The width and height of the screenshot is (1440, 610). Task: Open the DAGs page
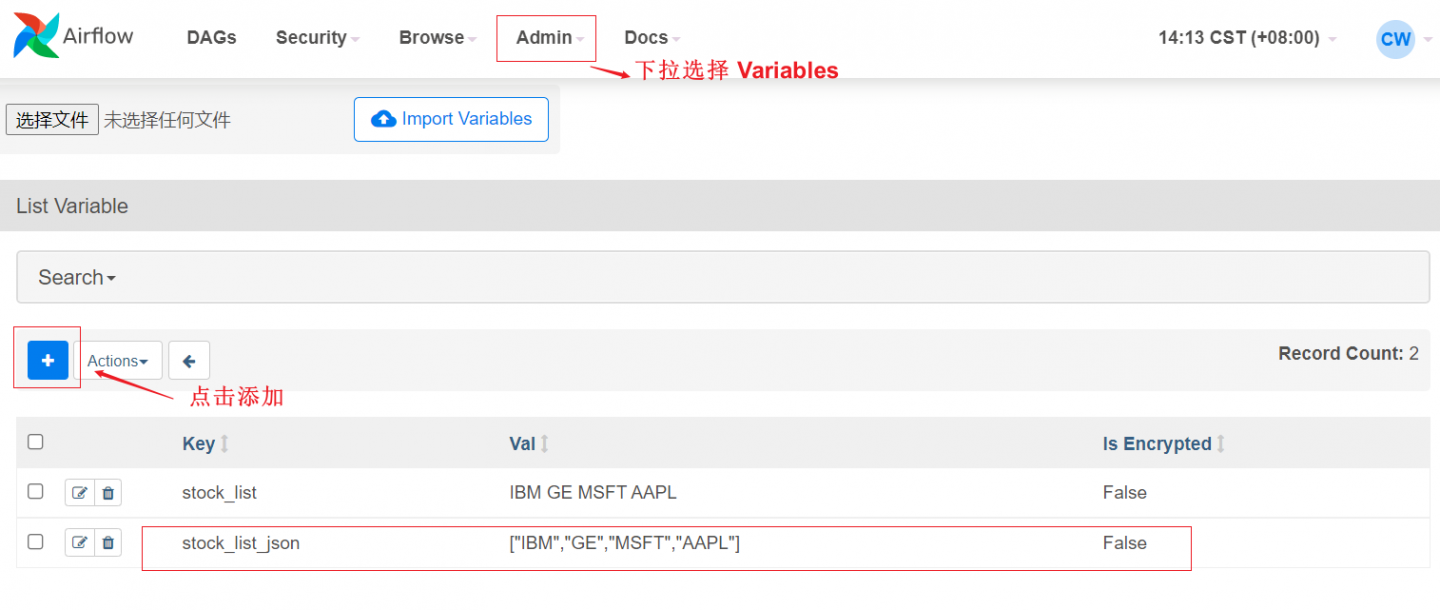211,38
